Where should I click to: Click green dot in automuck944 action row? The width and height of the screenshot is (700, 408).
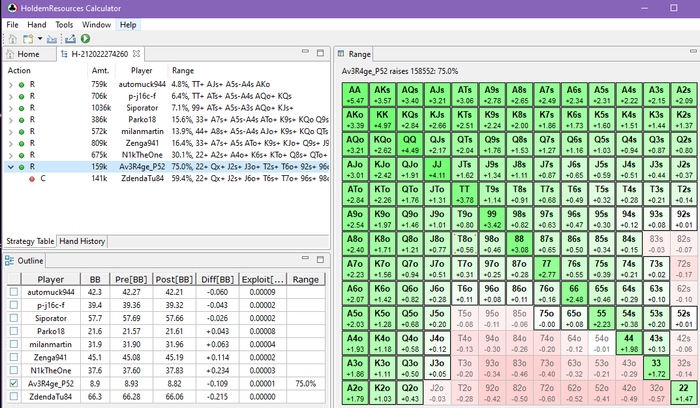tap(21, 84)
